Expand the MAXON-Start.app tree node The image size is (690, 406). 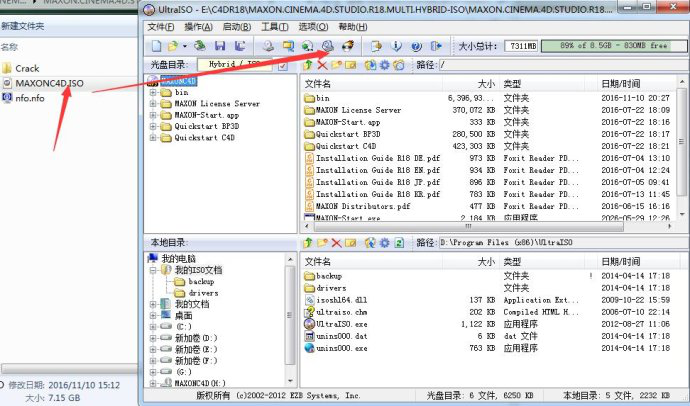click(x=153, y=115)
